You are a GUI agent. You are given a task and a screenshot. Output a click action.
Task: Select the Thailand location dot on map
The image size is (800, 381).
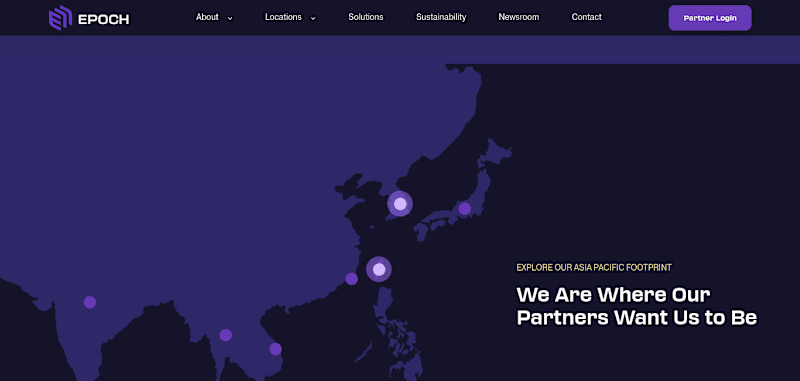226,335
